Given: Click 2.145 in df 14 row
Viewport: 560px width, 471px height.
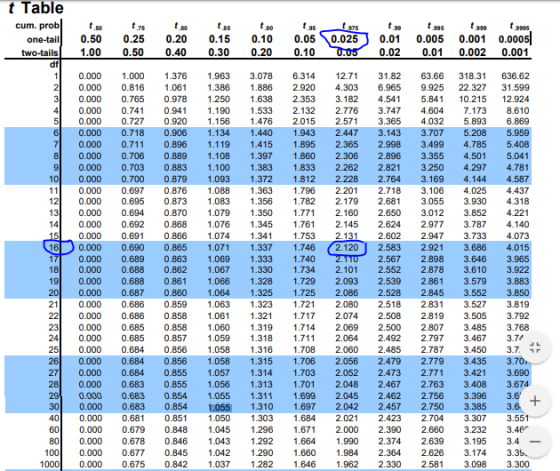Looking at the screenshot, I should 346,225.
